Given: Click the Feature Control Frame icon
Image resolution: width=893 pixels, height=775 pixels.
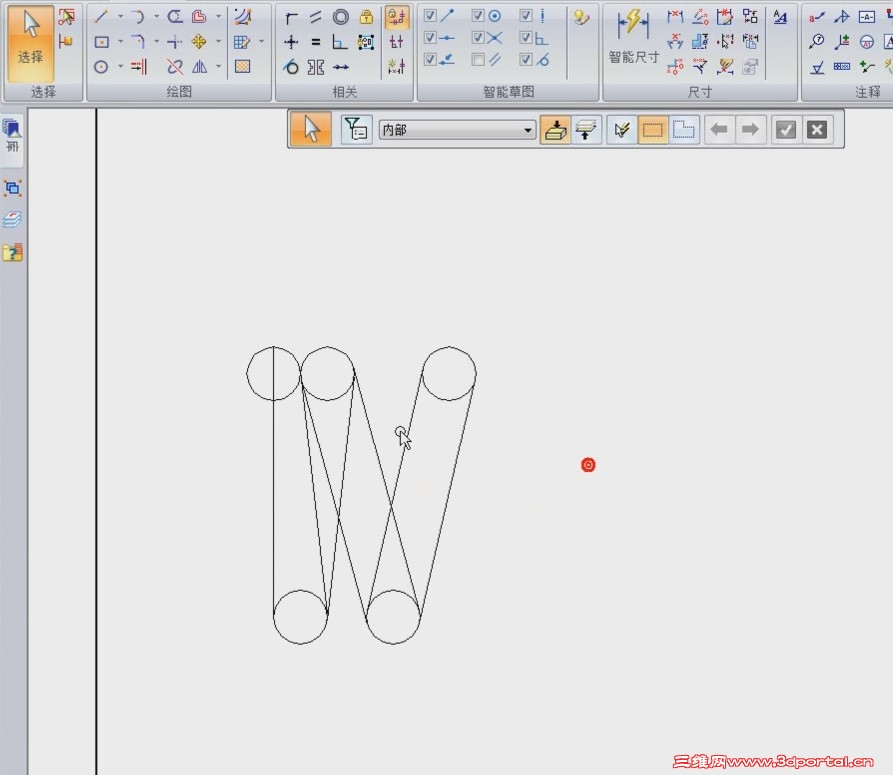Looking at the screenshot, I should tap(842, 67).
